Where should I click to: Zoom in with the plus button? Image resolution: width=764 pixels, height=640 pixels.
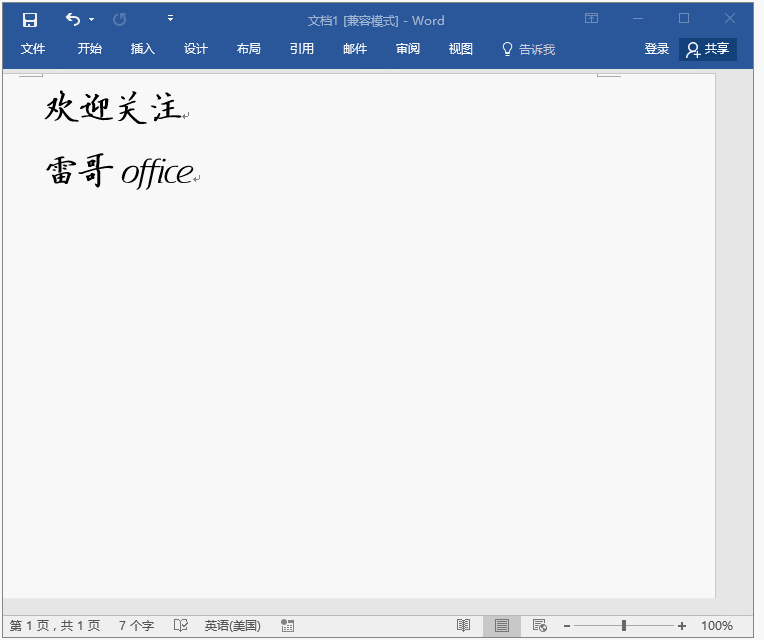(682, 626)
